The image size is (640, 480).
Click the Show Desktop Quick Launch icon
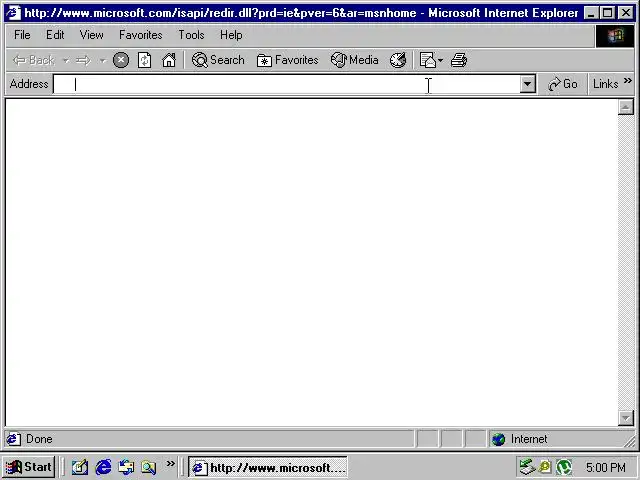click(x=80, y=467)
